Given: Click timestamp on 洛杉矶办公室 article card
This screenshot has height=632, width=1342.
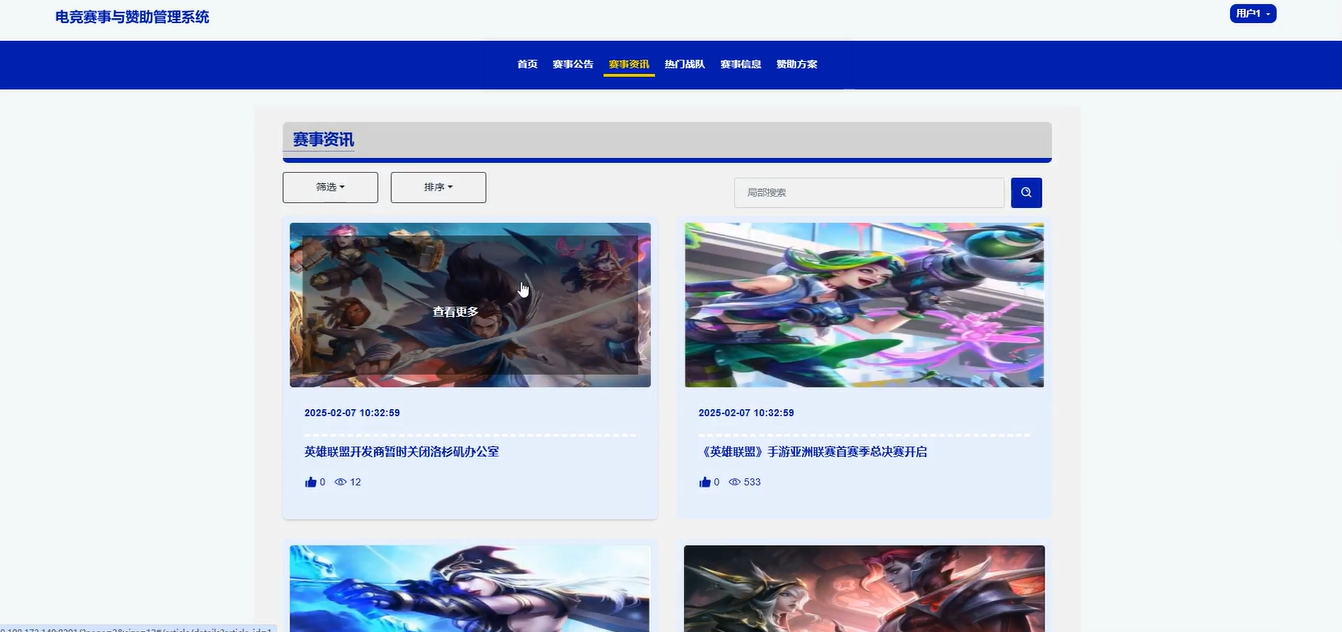Looking at the screenshot, I should [352, 413].
